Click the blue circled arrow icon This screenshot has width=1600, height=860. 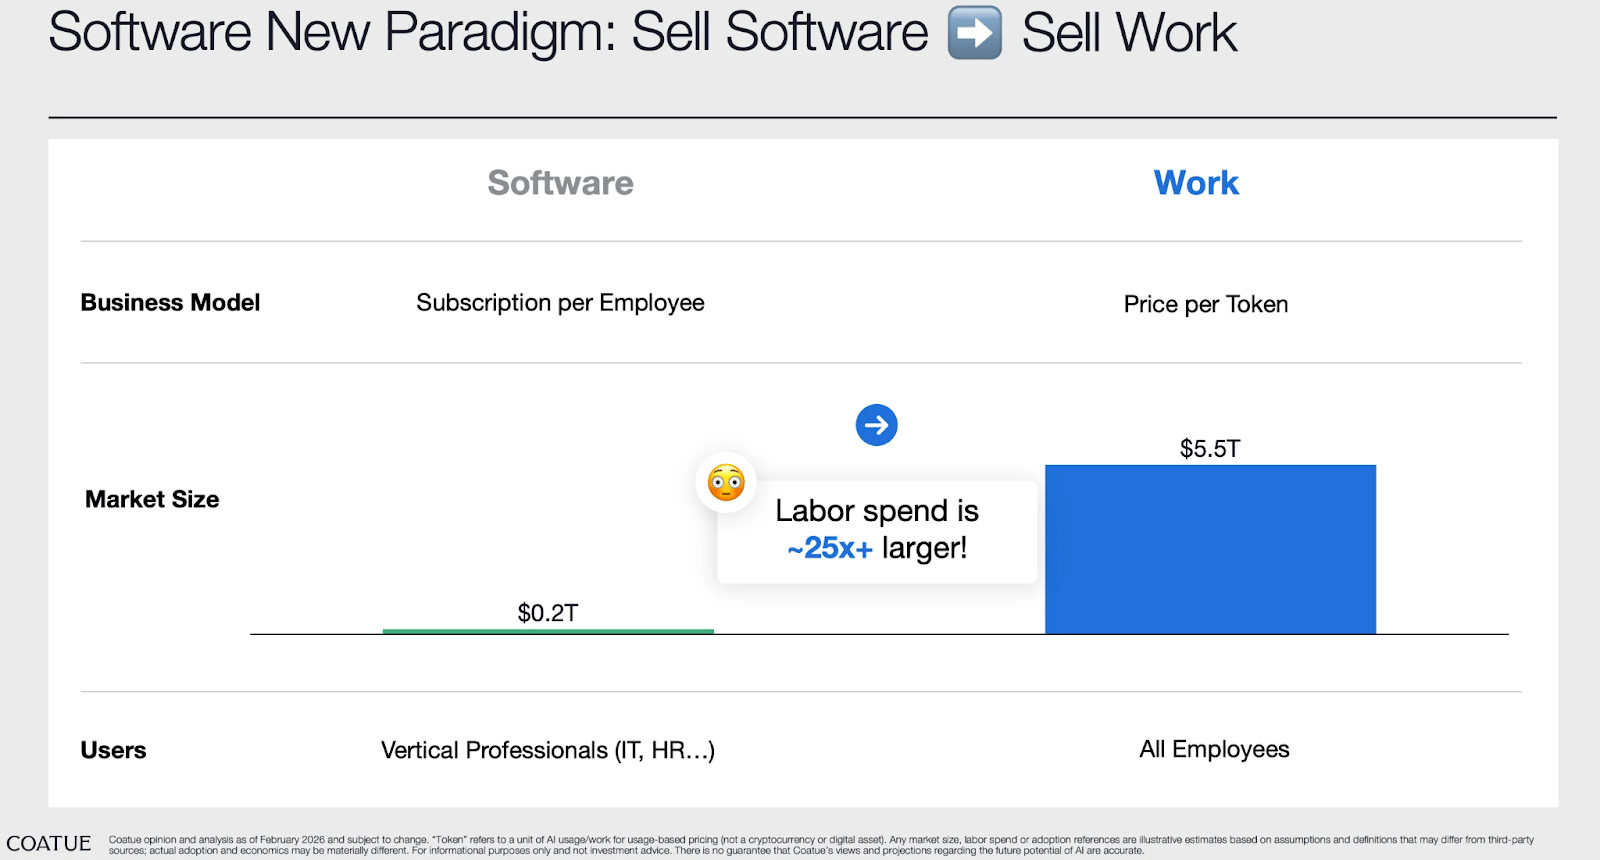tap(876, 425)
